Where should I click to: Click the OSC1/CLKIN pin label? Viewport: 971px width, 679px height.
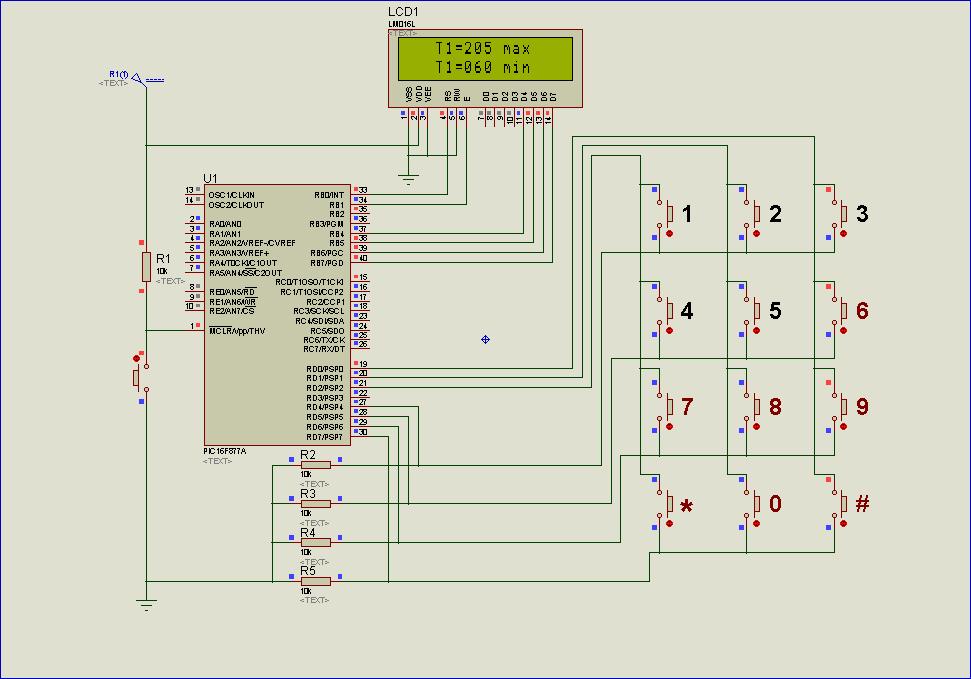click(232, 195)
